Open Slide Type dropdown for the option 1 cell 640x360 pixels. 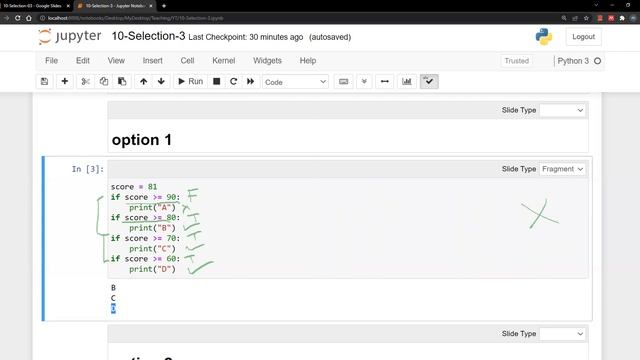[562, 110]
